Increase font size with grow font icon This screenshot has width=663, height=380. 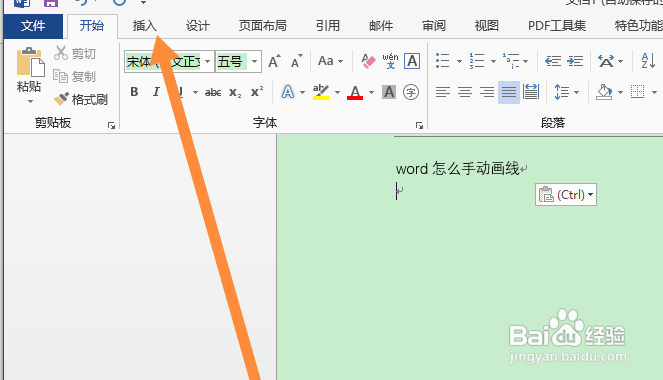pos(274,62)
